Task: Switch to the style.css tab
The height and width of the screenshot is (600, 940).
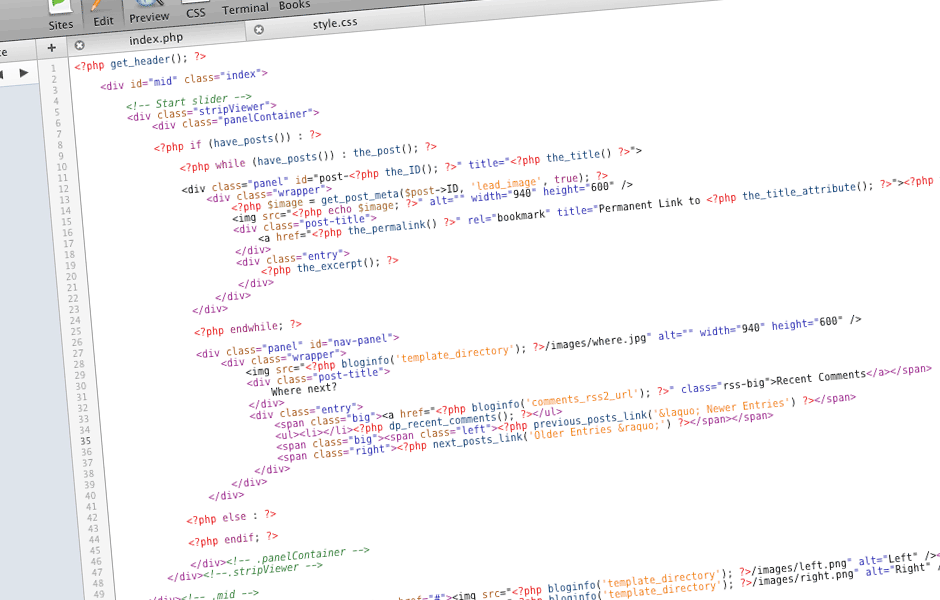Action: coord(335,23)
